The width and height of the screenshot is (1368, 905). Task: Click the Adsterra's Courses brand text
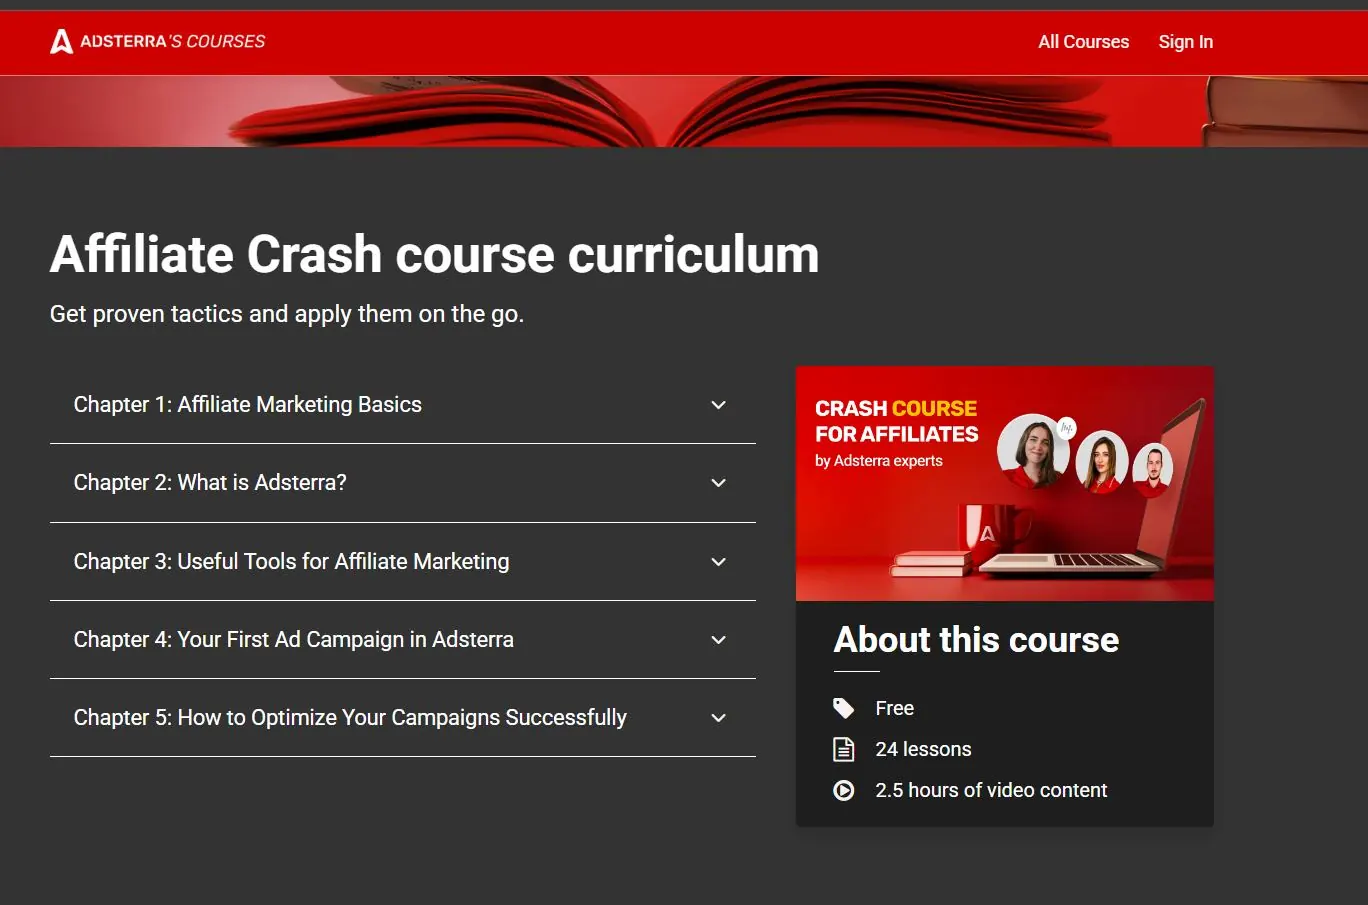(173, 41)
